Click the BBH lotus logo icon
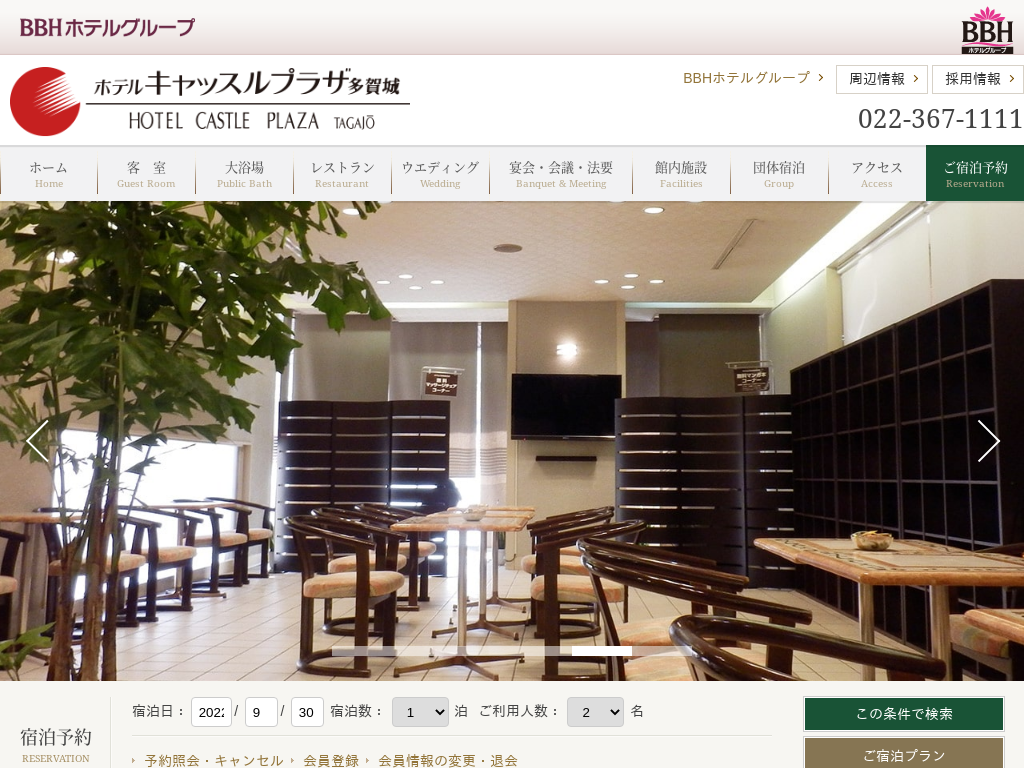Screen dimensions: 1024x768 [x=987, y=30]
